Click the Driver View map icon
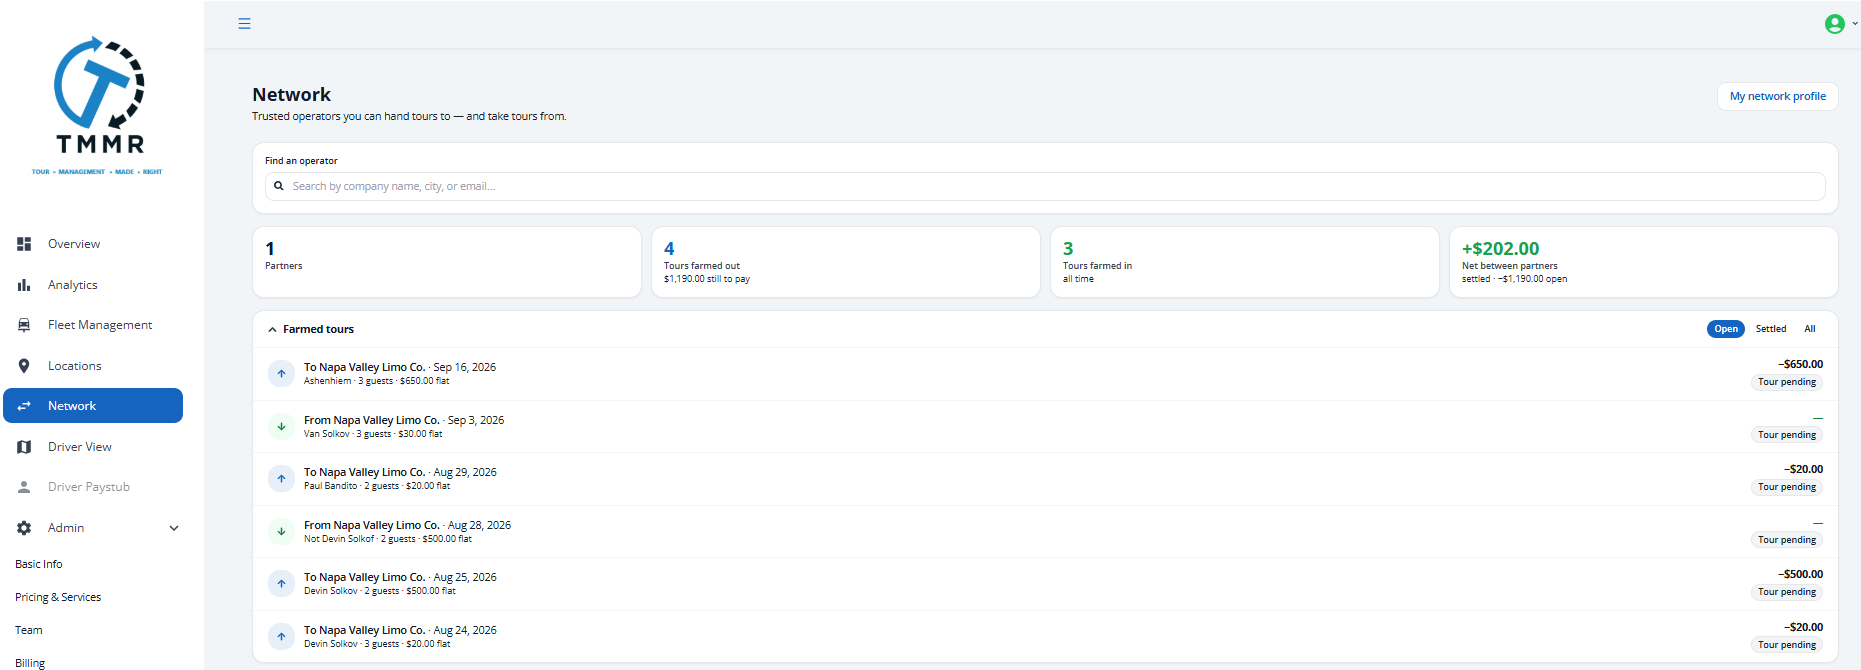The width and height of the screenshot is (1861, 670). pos(24,447)
